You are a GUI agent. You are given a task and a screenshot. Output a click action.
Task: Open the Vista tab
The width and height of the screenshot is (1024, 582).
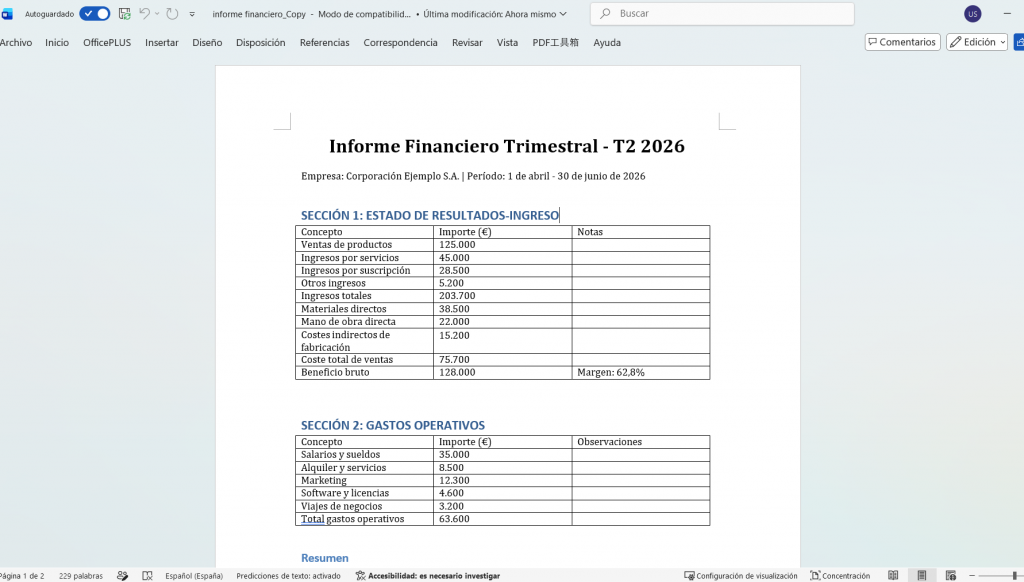507,42
